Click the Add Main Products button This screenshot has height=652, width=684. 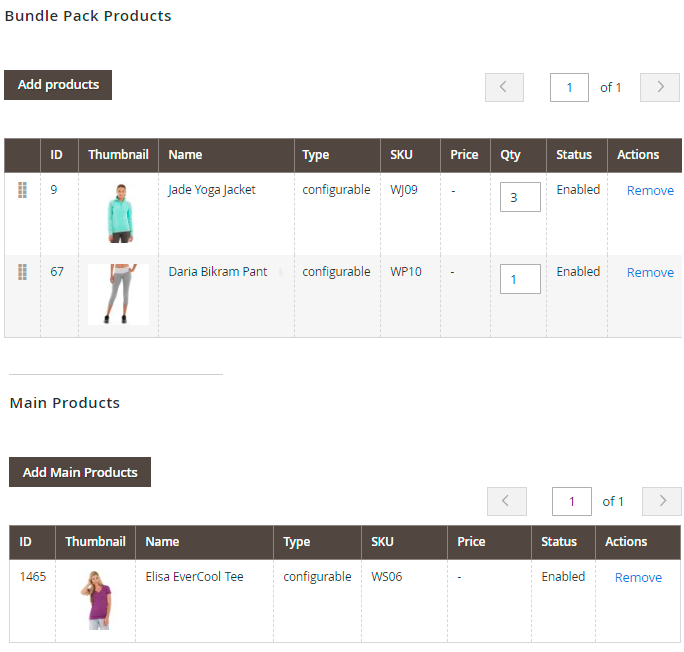click(80, 472)
